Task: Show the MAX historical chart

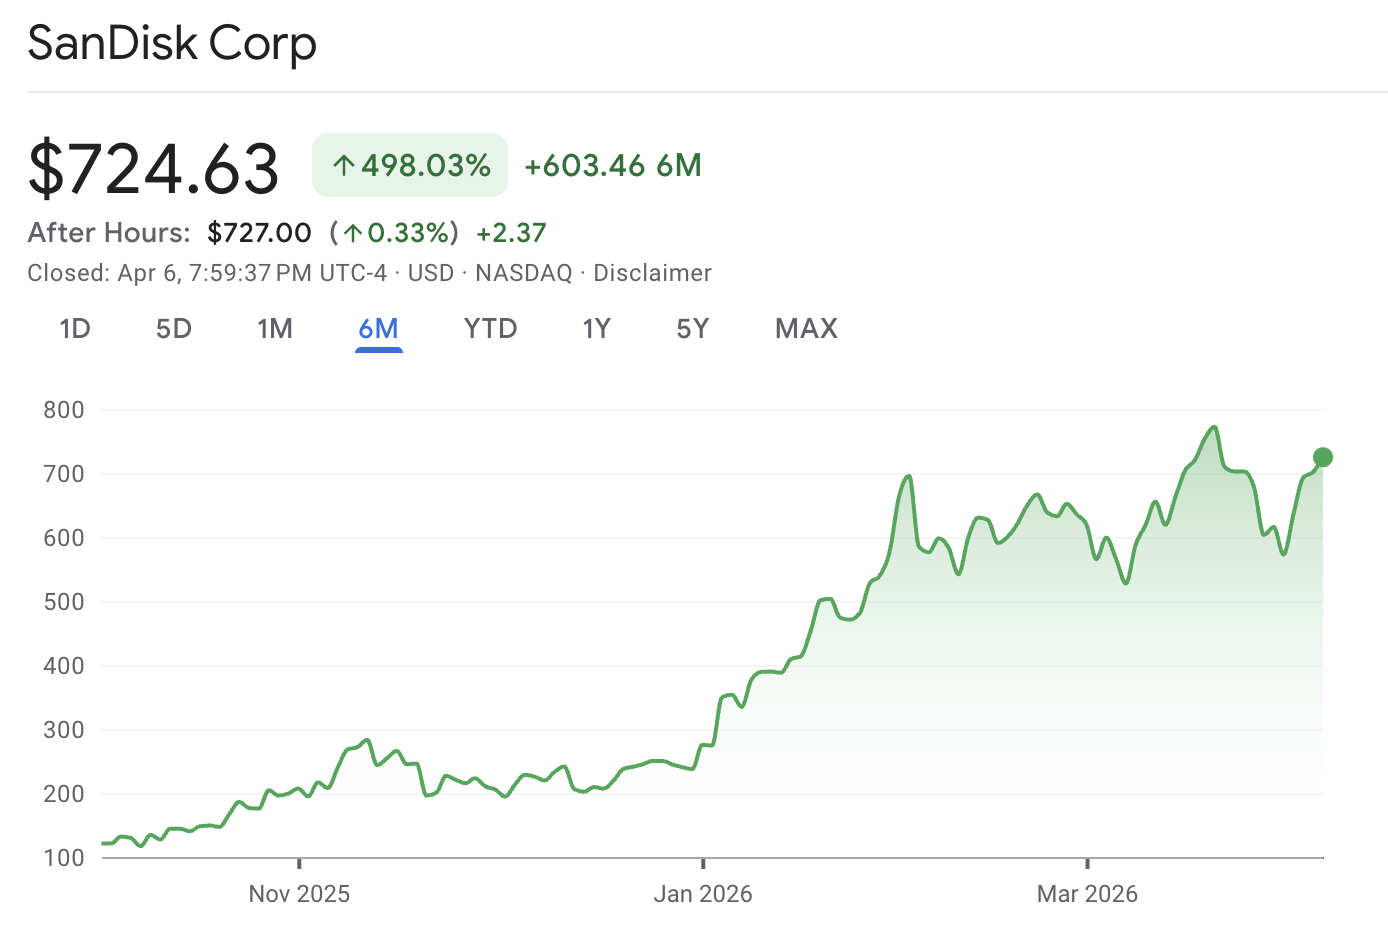Action: coord(805,328)
